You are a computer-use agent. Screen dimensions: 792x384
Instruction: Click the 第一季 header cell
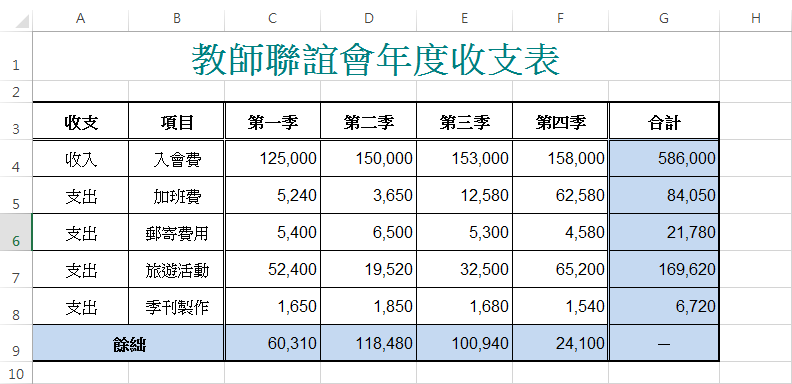pyautogui.click(x=273, y=121)
